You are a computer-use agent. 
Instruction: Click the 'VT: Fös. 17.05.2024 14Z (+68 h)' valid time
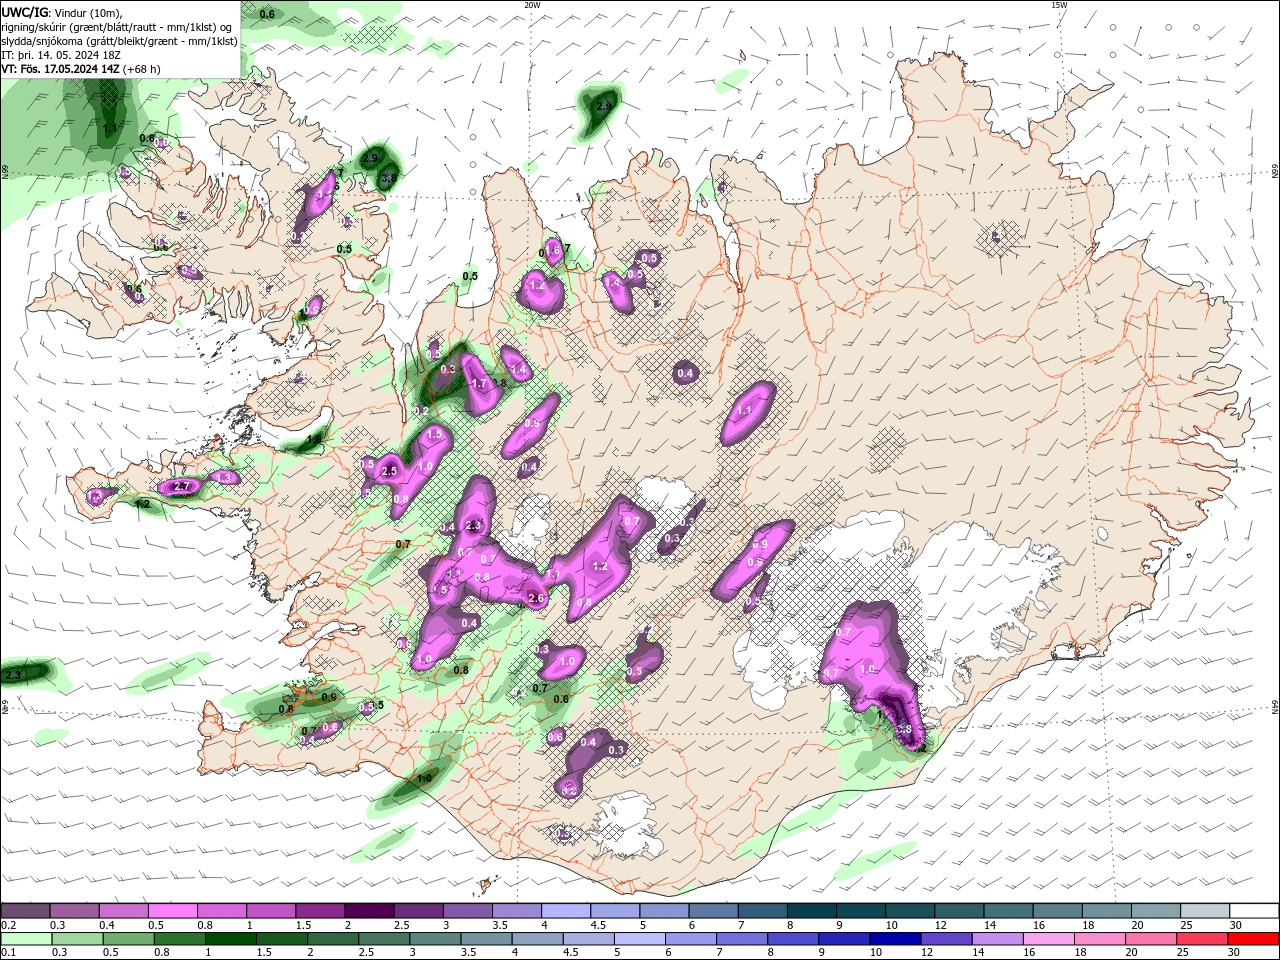(82, 69)
